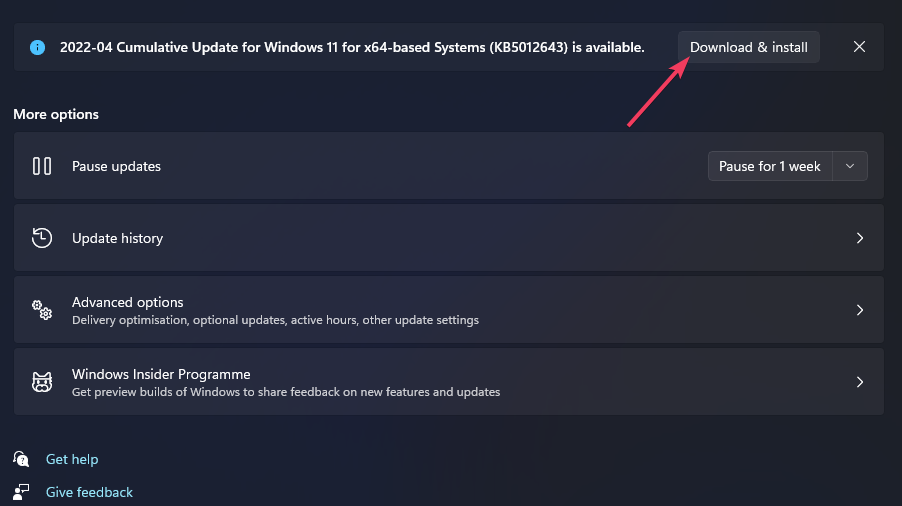Open Advanced options via its chevron
Screen dimensions: 902x506
pos(859,310)
